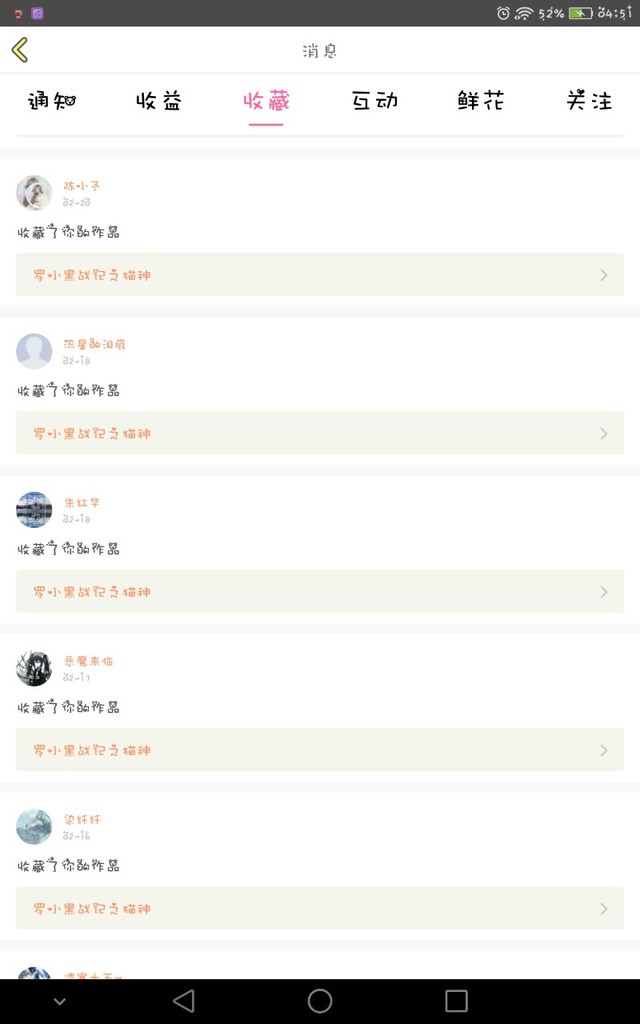Image resolution: width=640 pixels, height=1024 pixels.
Task: Switch to the 收益 tab
Action: 159,101
